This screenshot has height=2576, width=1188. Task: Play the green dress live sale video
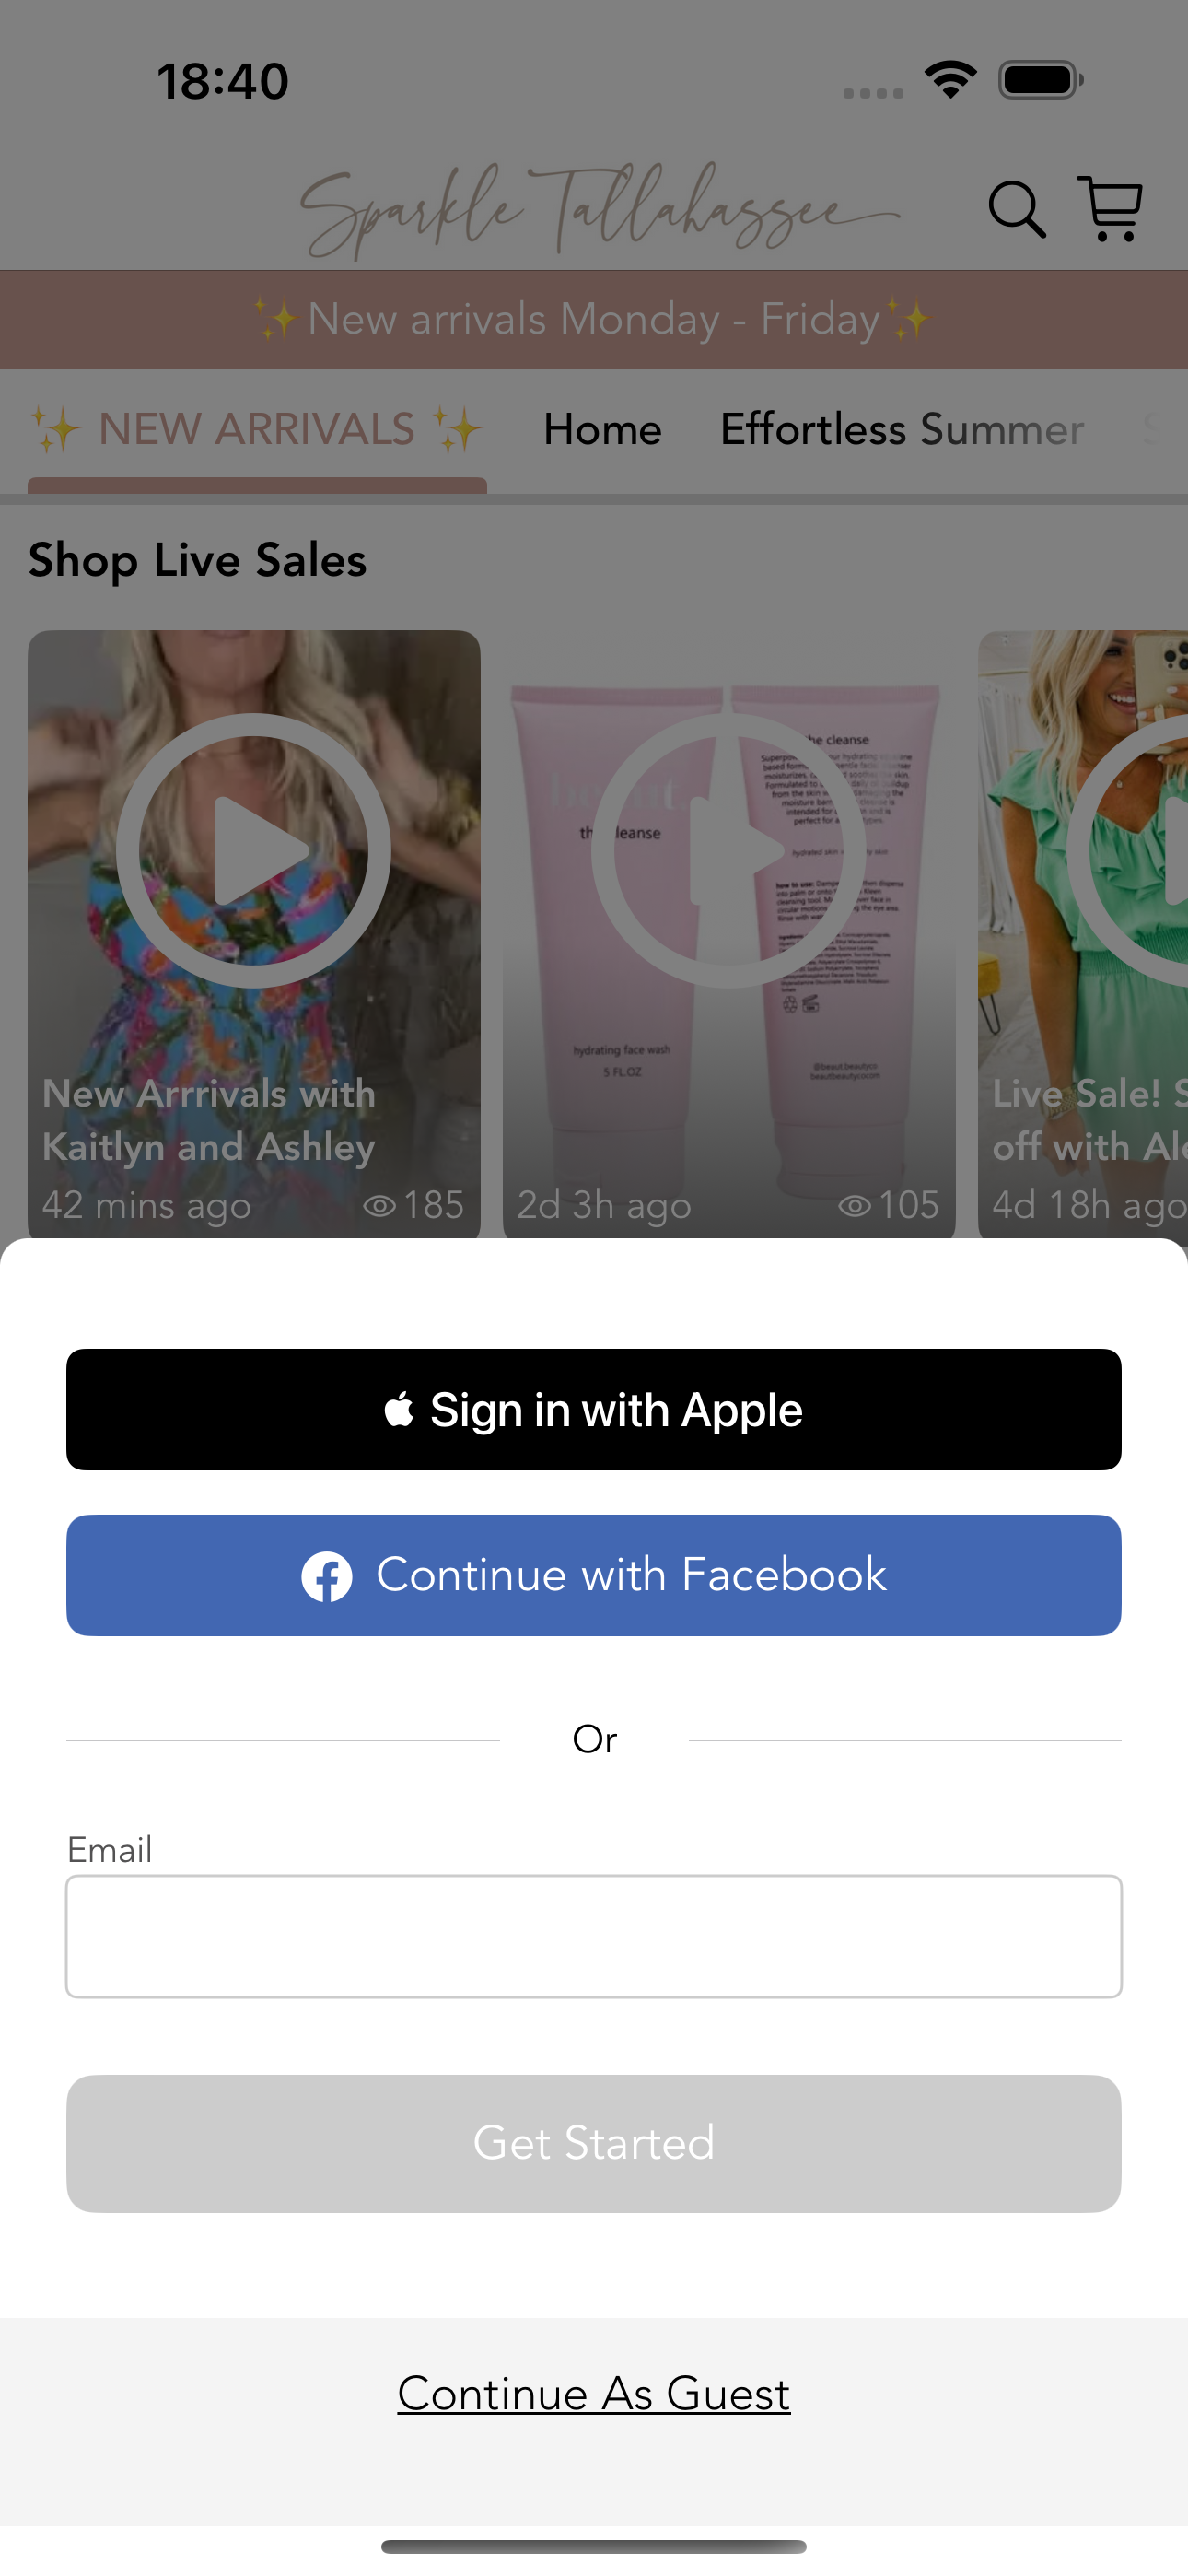click(1128, 850)
